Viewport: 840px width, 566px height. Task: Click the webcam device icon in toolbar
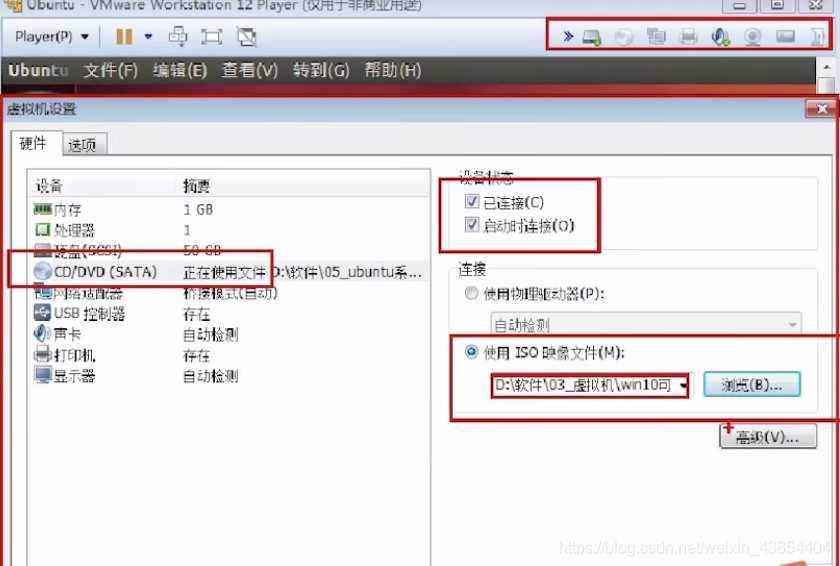(753, 37)
